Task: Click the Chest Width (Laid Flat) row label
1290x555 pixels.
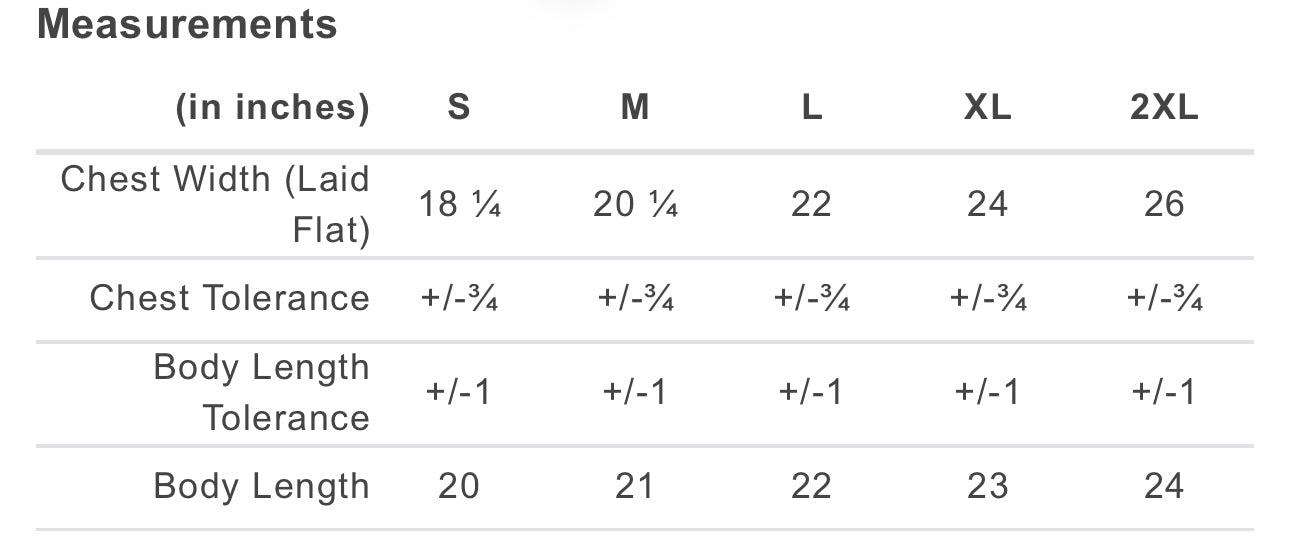Action: pos(215,205)
